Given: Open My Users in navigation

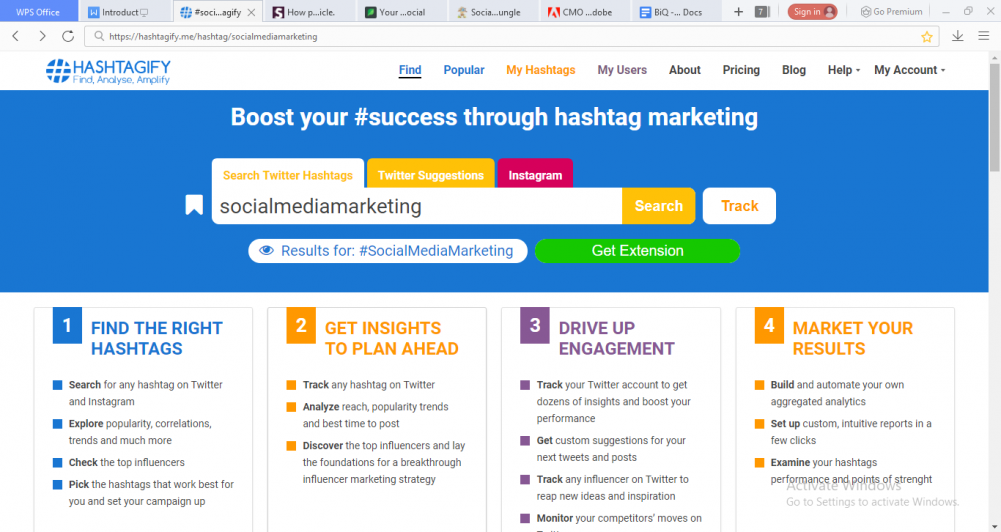Looking at the screenshot, I should 622,70.
